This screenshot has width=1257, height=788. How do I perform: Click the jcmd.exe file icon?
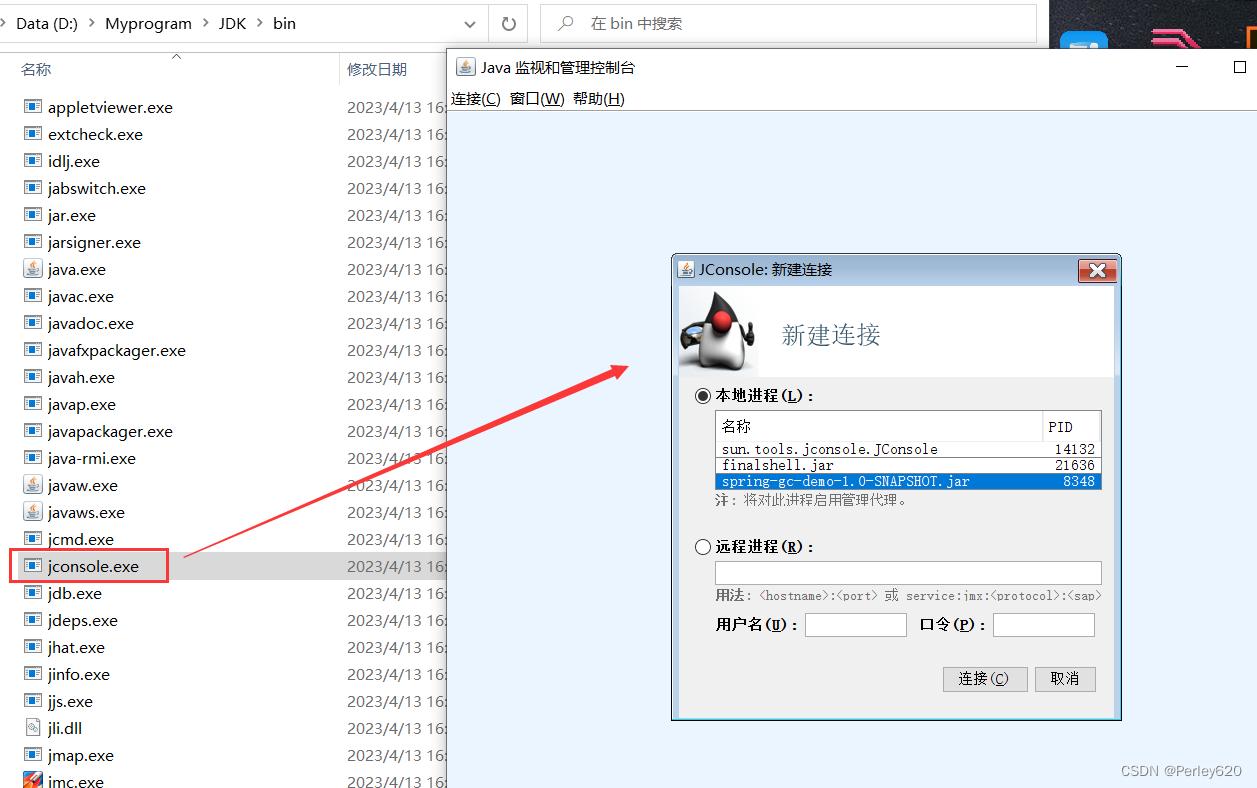coord(33,538)
